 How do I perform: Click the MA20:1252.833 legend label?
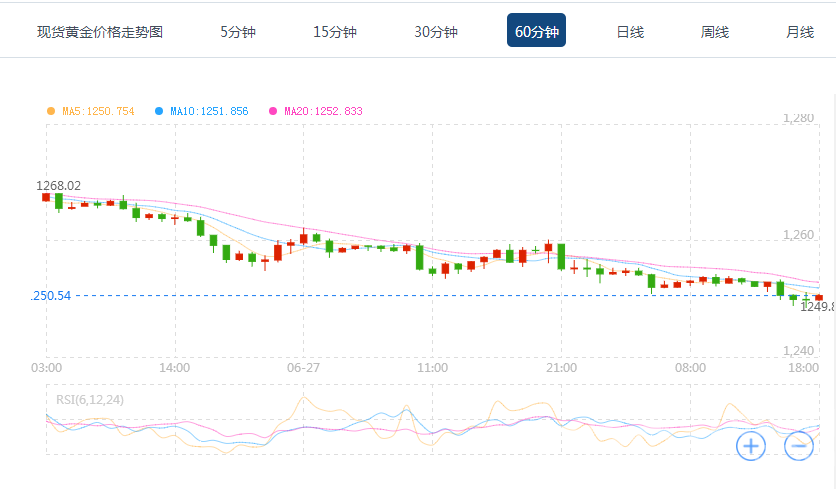pyautogui.click(x=323, y=111)
